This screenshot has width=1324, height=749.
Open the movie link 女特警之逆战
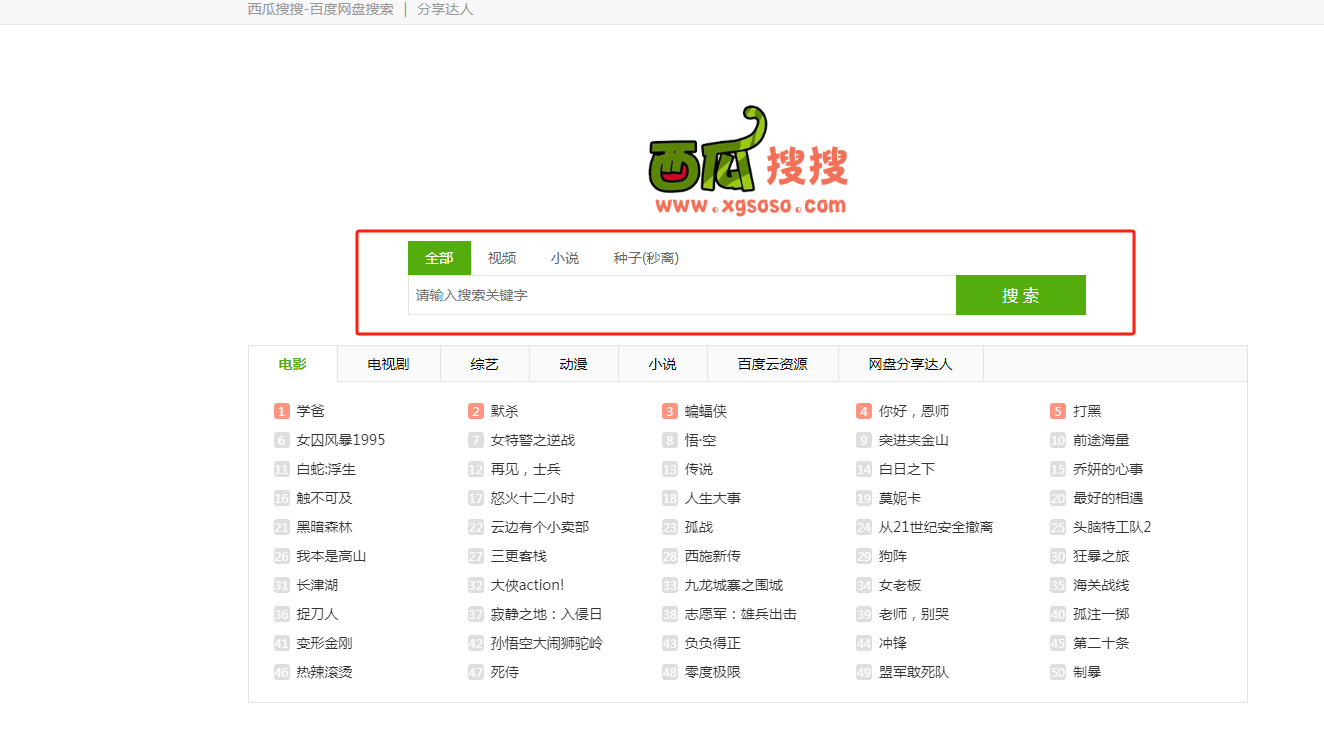pyautogui.click(x=533, y=440)
